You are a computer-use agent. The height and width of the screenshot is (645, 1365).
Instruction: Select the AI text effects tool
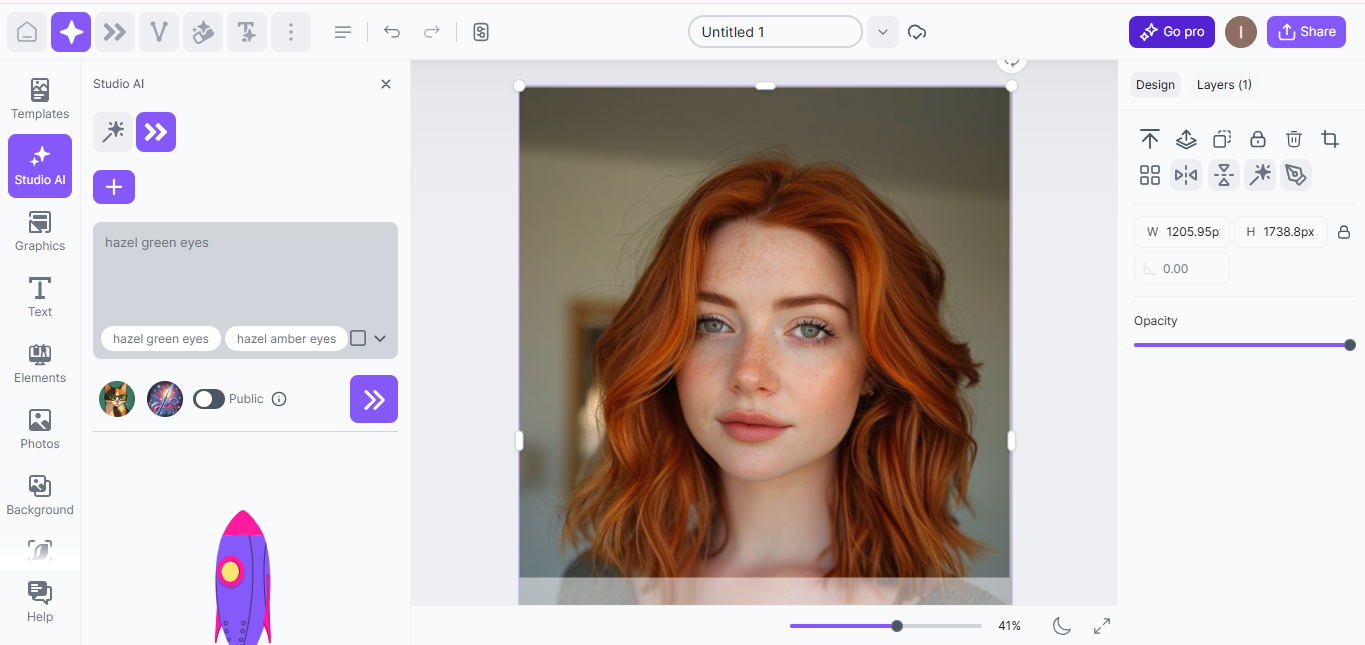click(247, 31)
